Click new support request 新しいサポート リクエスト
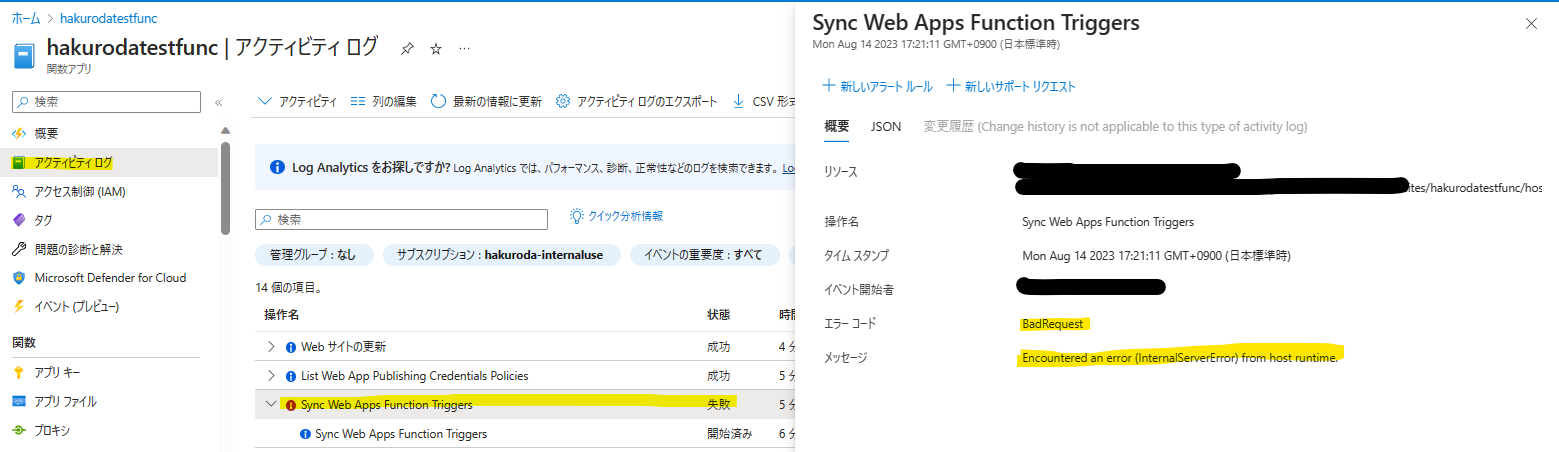 [x=1011, y=87]
